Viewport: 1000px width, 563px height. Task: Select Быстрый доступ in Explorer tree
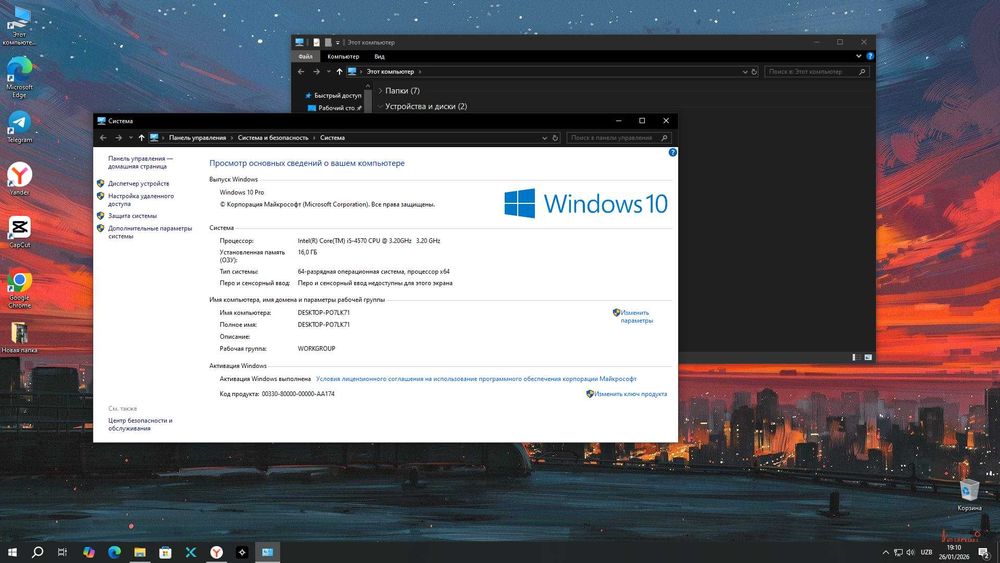(x=337, y=96)
